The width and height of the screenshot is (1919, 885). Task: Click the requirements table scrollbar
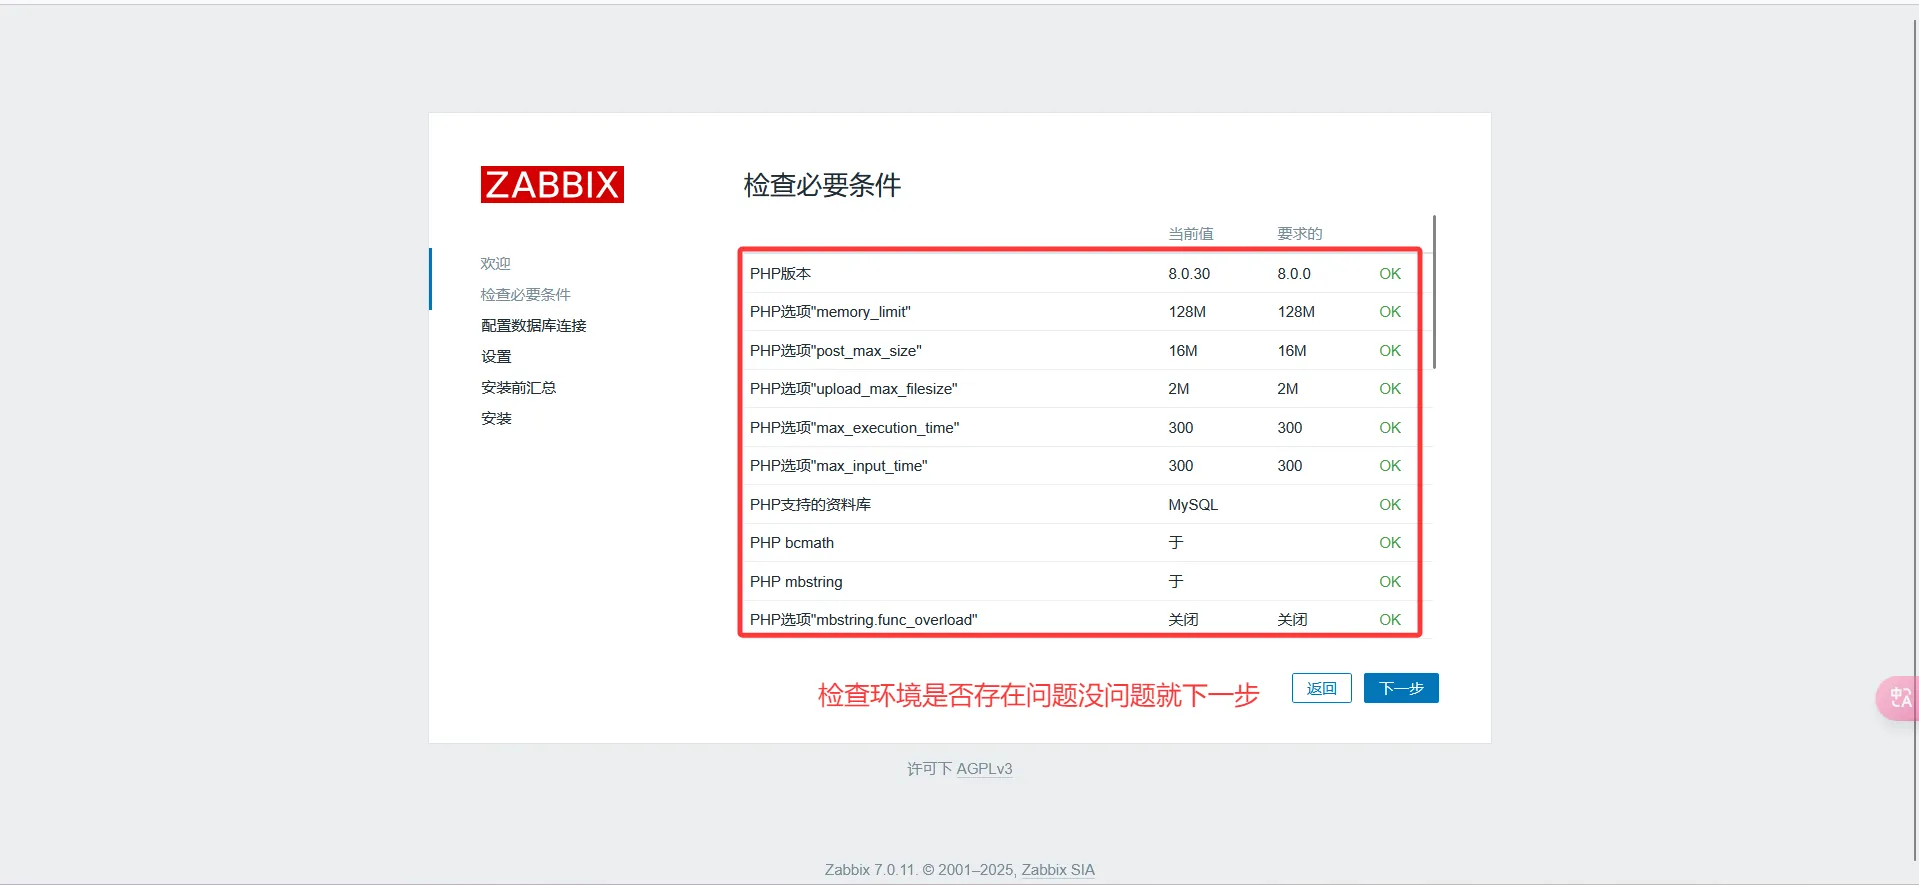(x=1434, y=292)
